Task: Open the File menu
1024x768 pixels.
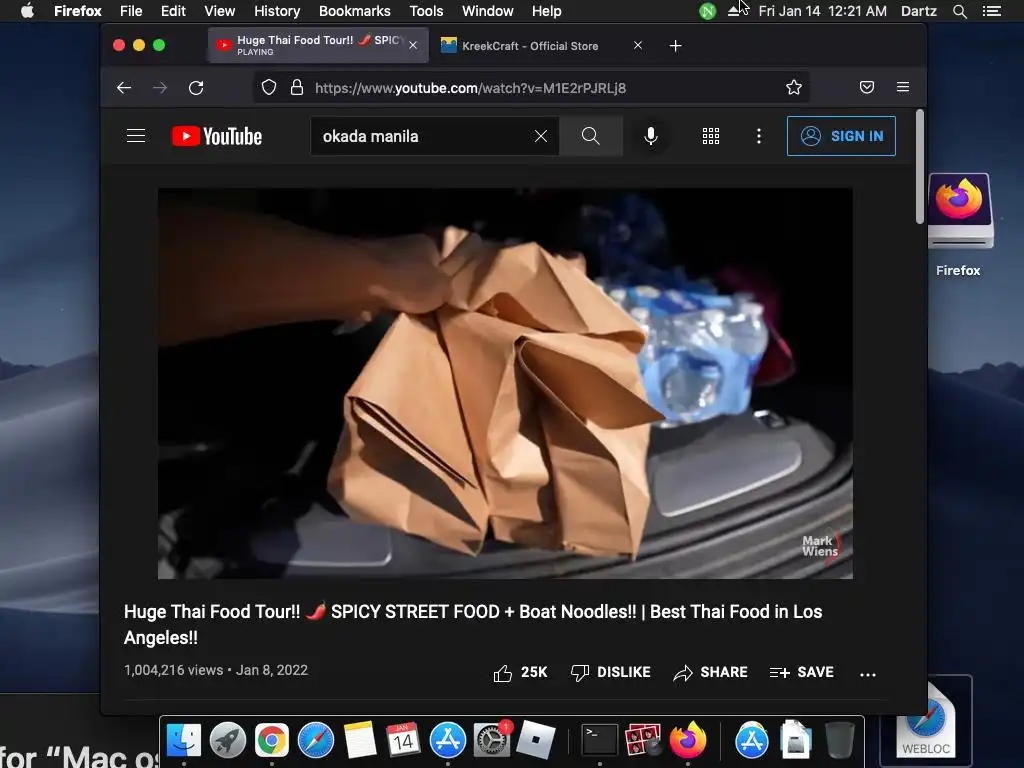Action: click(x=131, y=11)
